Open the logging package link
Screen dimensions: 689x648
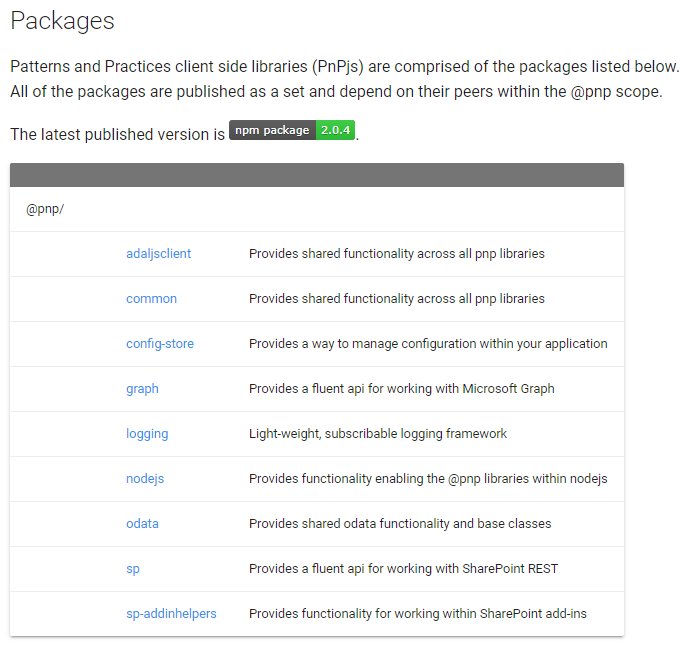click(147, 434)
